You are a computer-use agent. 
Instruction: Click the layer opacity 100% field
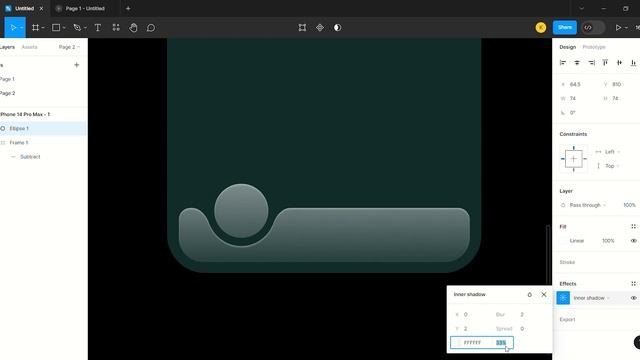629,205
